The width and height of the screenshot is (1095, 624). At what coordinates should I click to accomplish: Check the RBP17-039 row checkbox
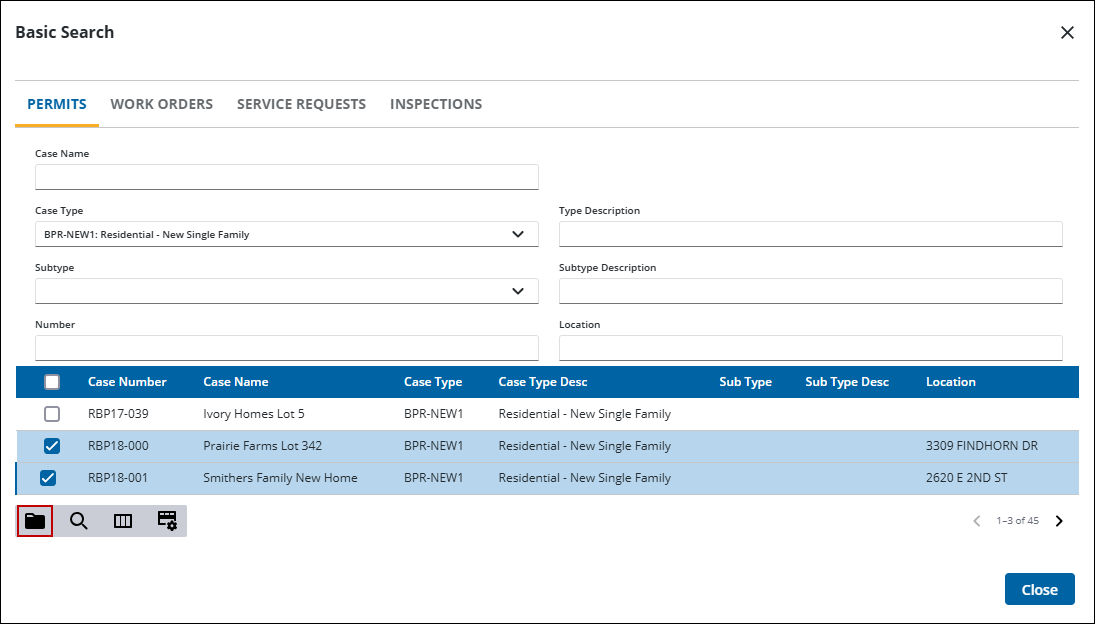tap(52, 414)
